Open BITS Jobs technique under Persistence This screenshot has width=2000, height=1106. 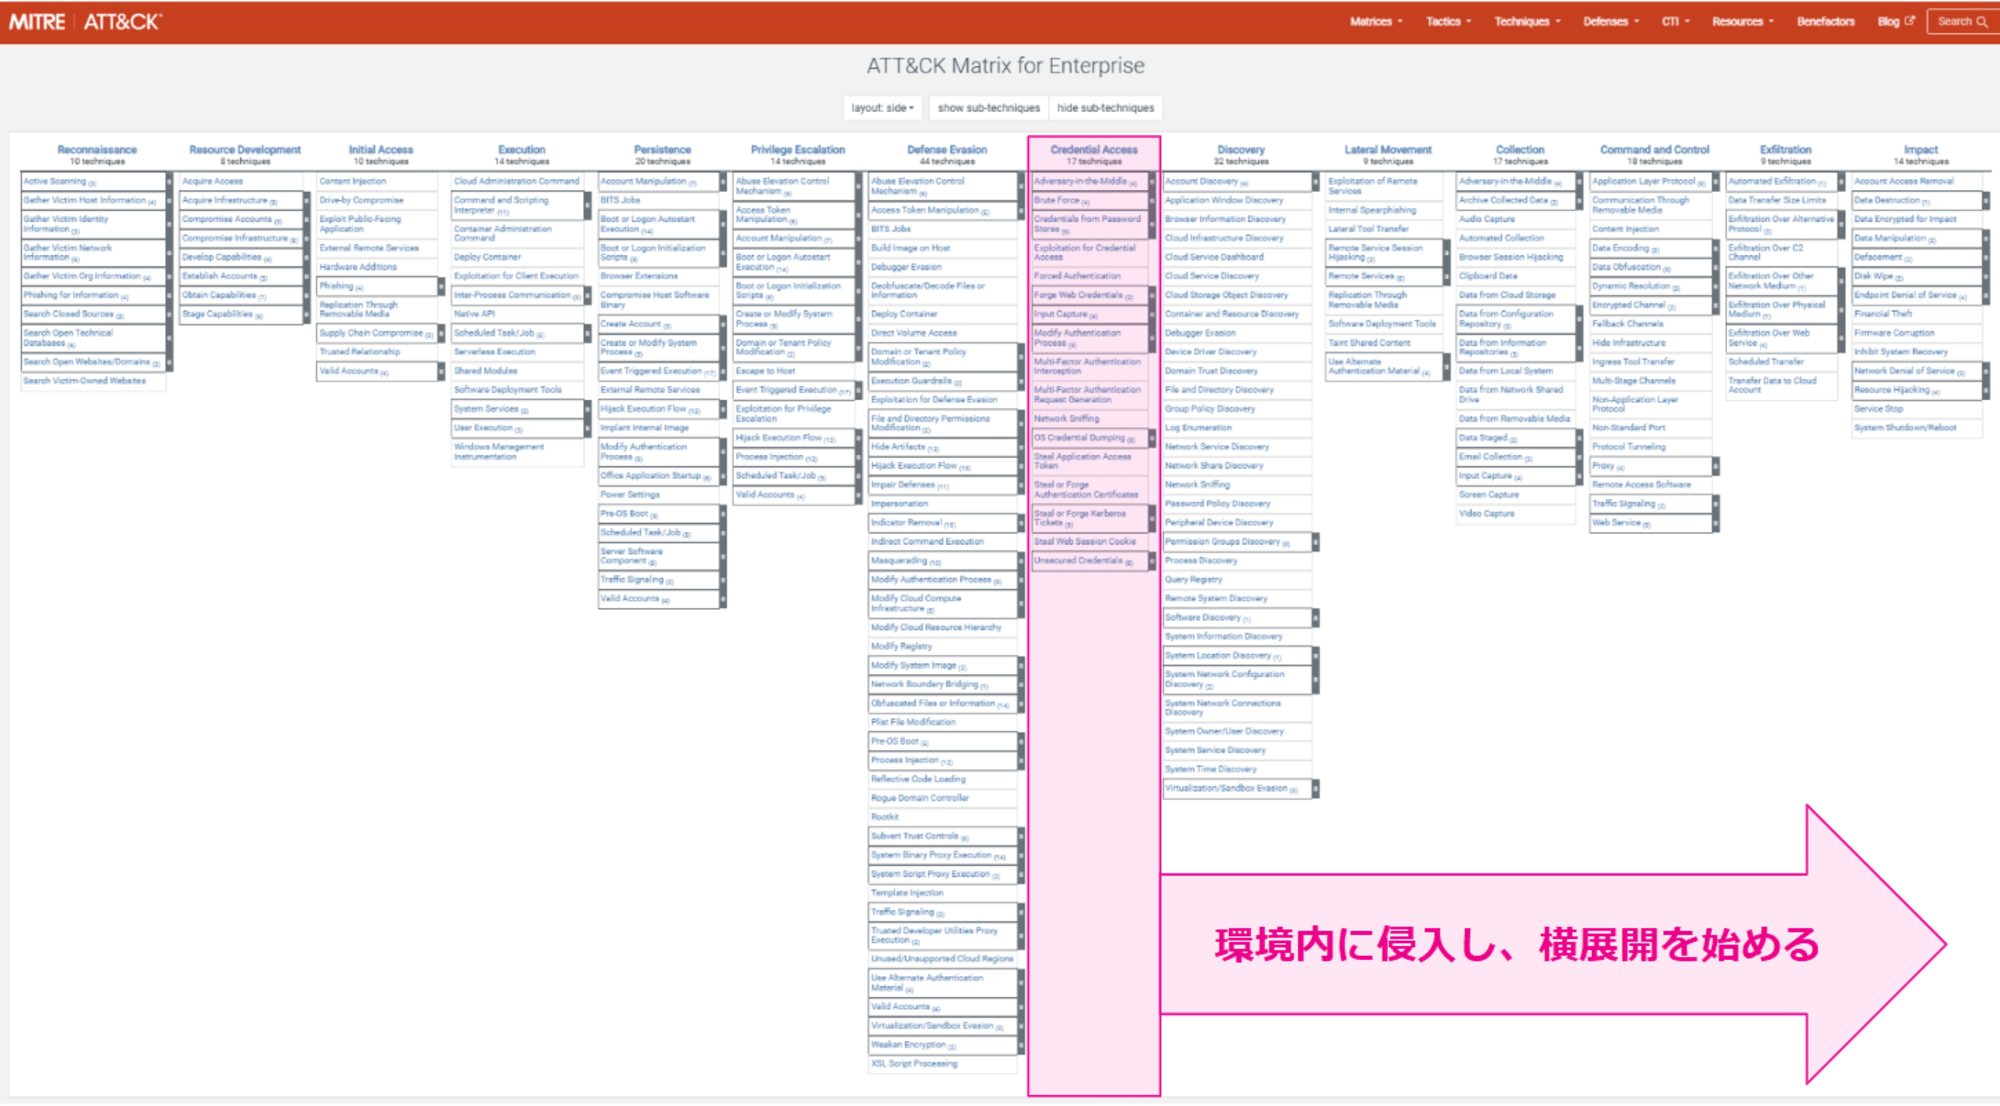620,200
